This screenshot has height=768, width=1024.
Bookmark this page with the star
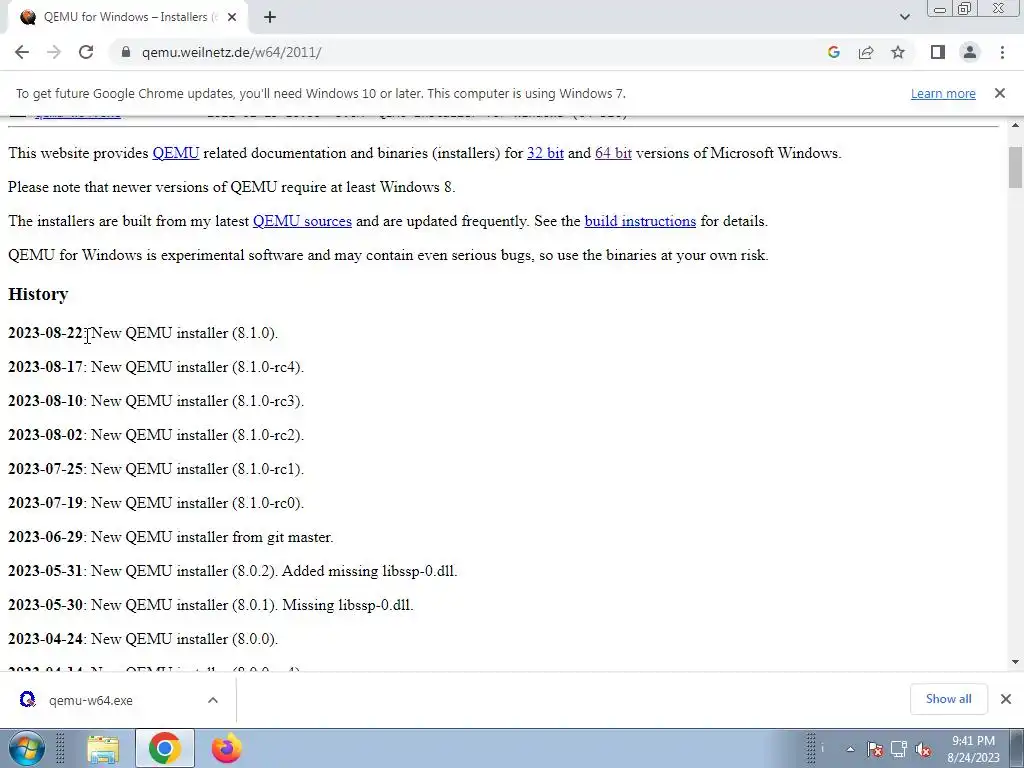(898, 52)
